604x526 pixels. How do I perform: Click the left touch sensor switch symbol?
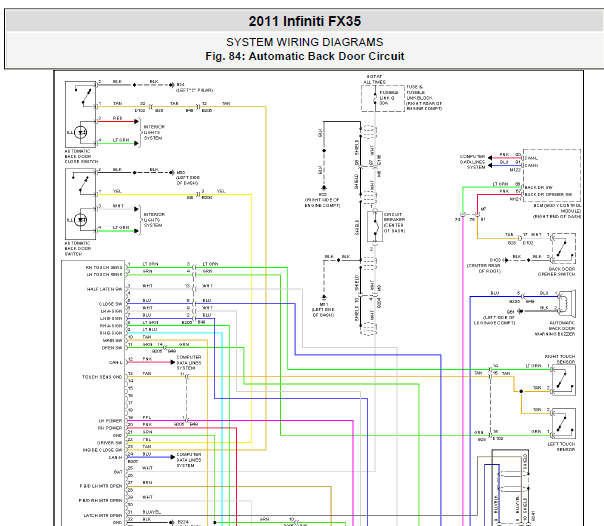[564, 423]
